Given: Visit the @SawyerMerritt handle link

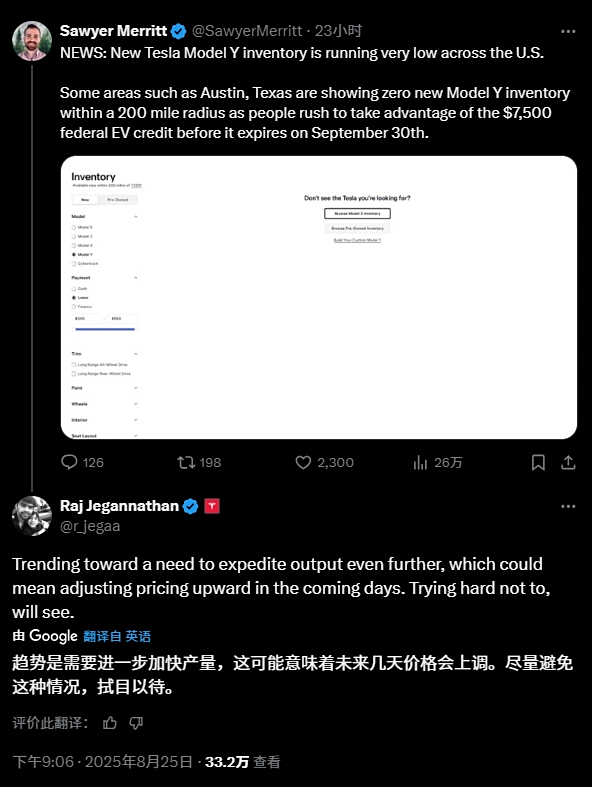Looking at the screenshot, I should coord(247,31).
